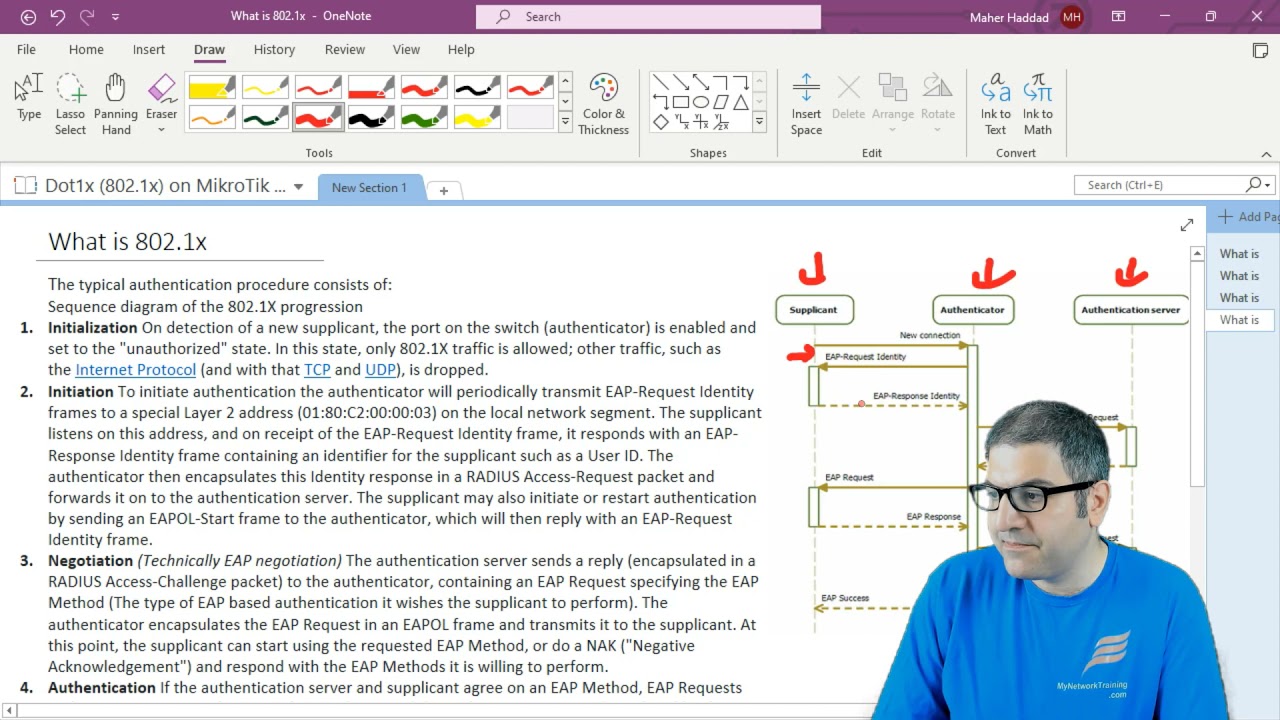Pick the diamond shape
The height and width of the screenshot is (720, 1280).
click(x=661, y=122)
